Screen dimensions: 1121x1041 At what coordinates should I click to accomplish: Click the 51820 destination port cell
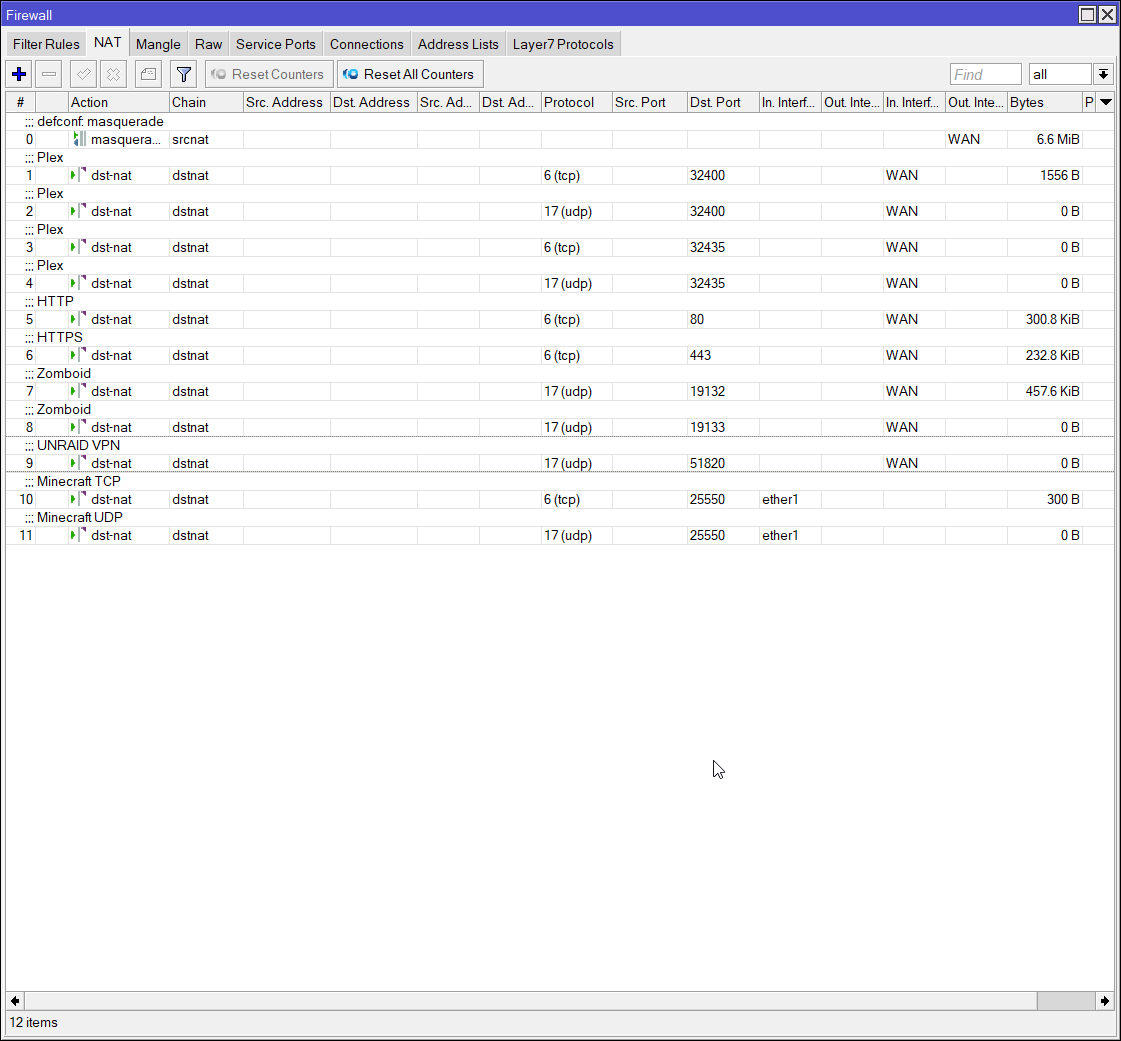[723, 463]
